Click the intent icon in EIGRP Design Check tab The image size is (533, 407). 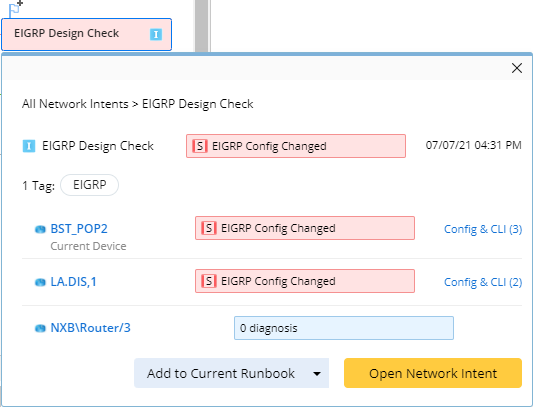156,34
